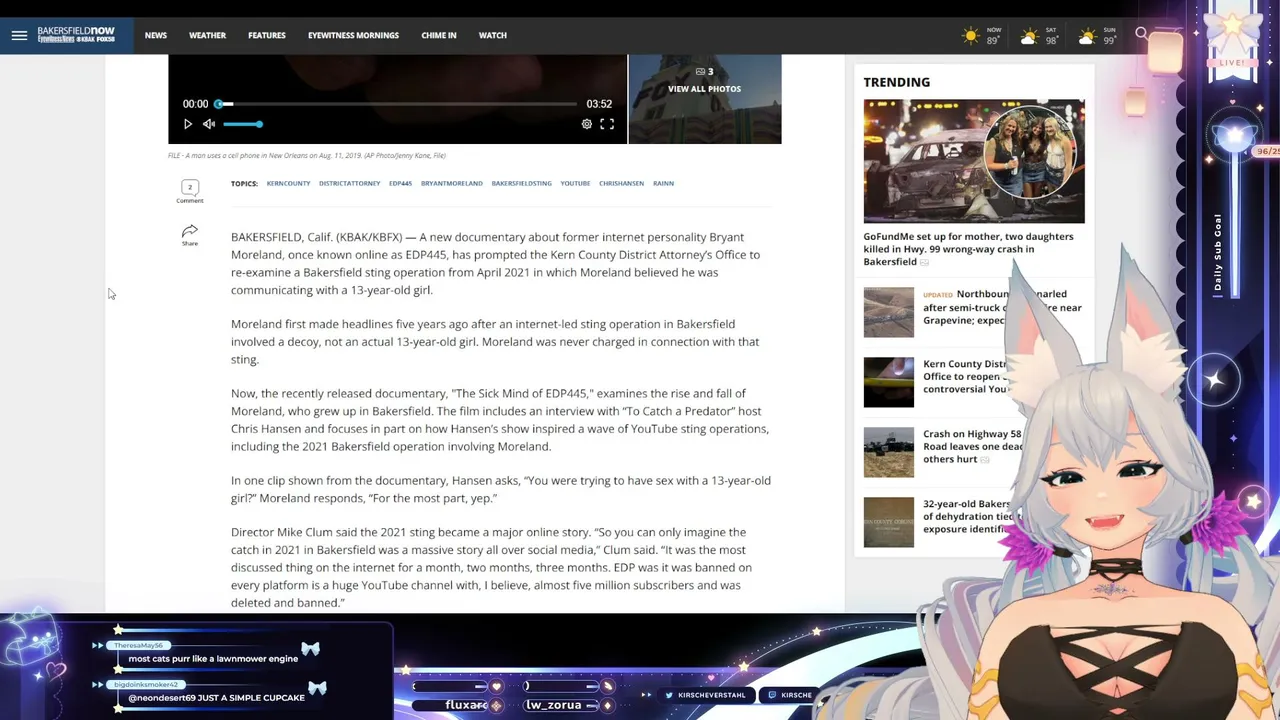The image size is (1280, 720).
Task: Open the trending wrong-way crash photo
Action: click(973, 161)
